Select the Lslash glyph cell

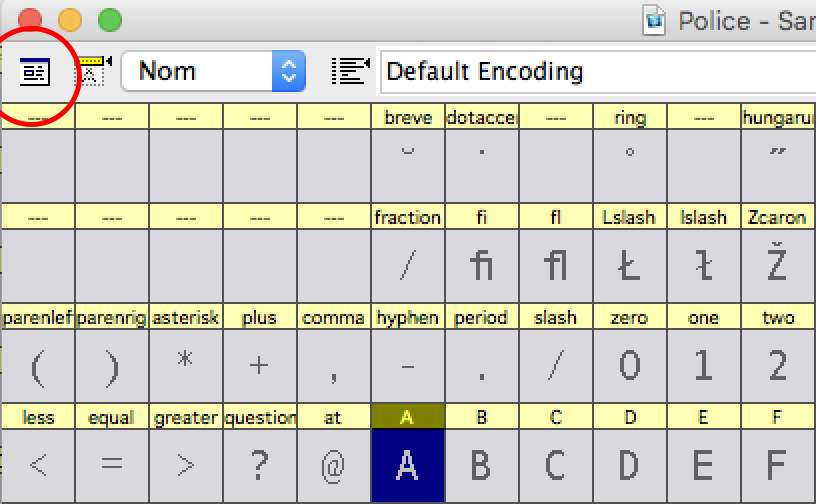pyautogui.click(x=629, y=266)
